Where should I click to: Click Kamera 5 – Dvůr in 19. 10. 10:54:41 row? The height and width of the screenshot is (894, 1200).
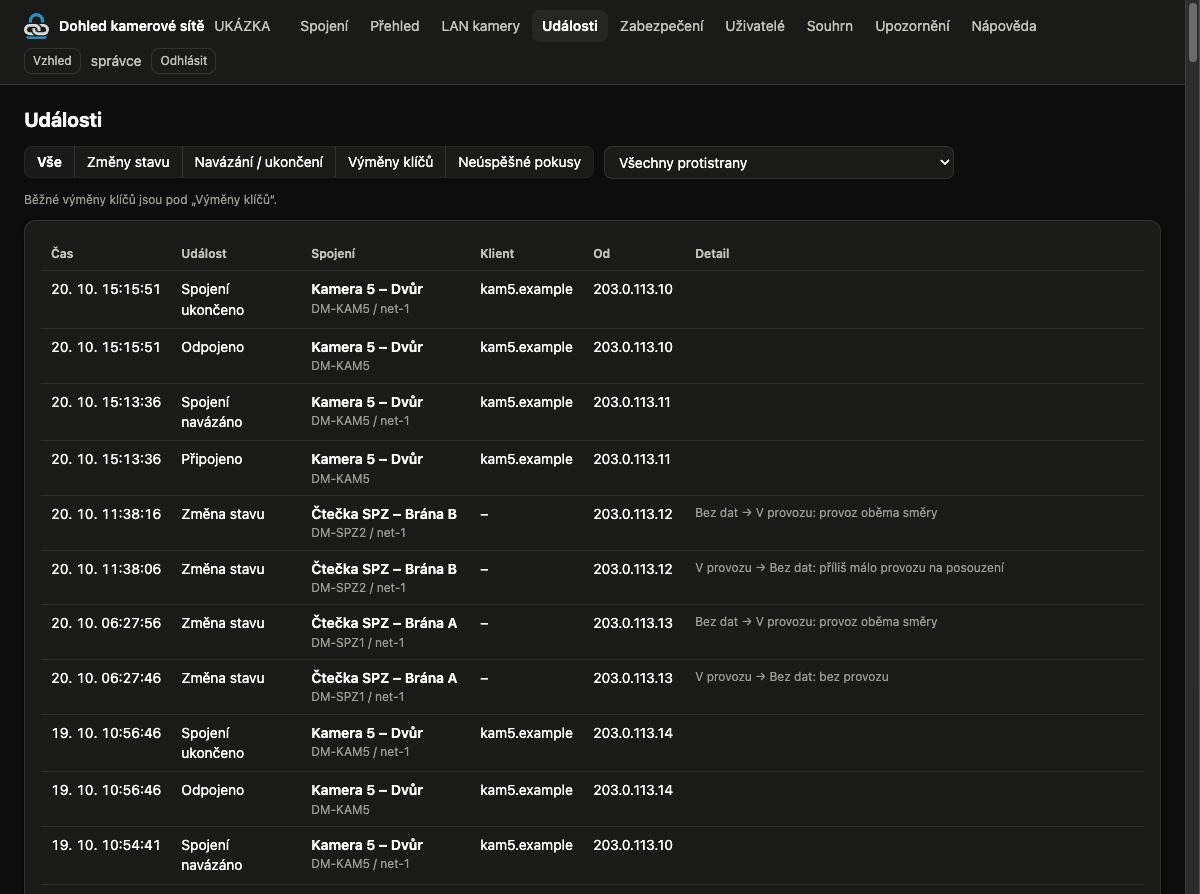click(x=367, y=845)
